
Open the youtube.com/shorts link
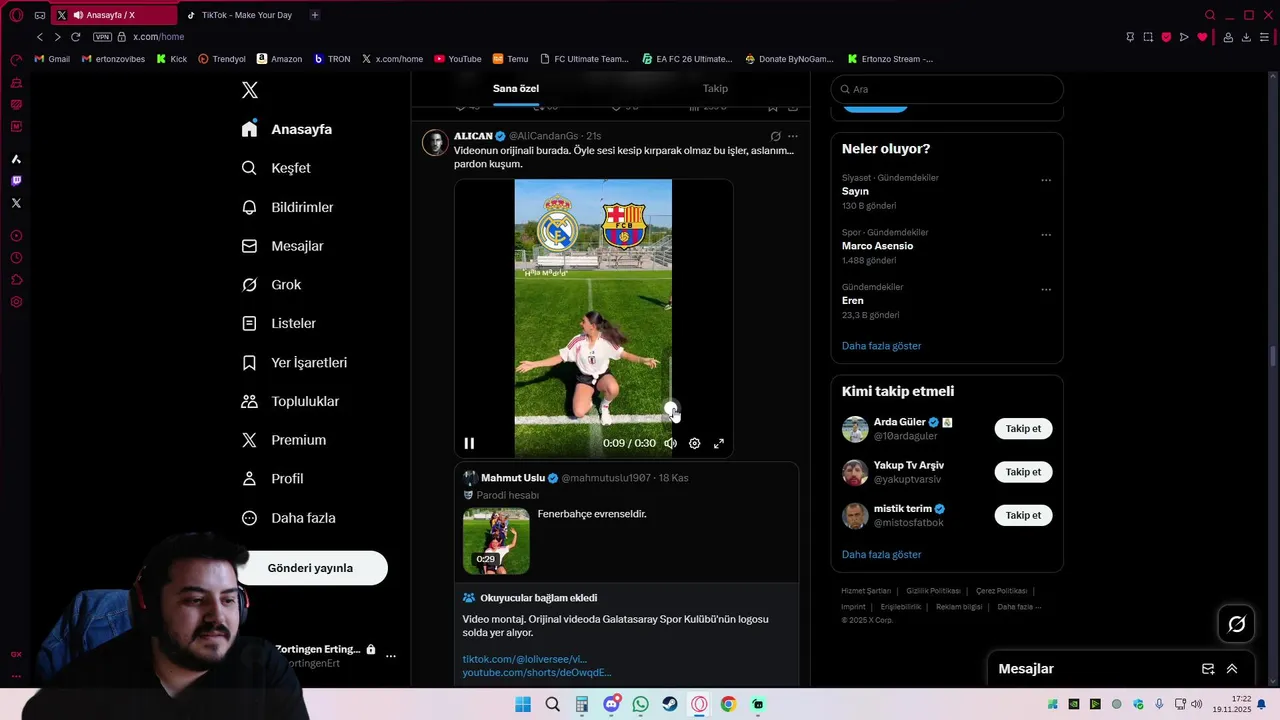(x=537, y=673)
